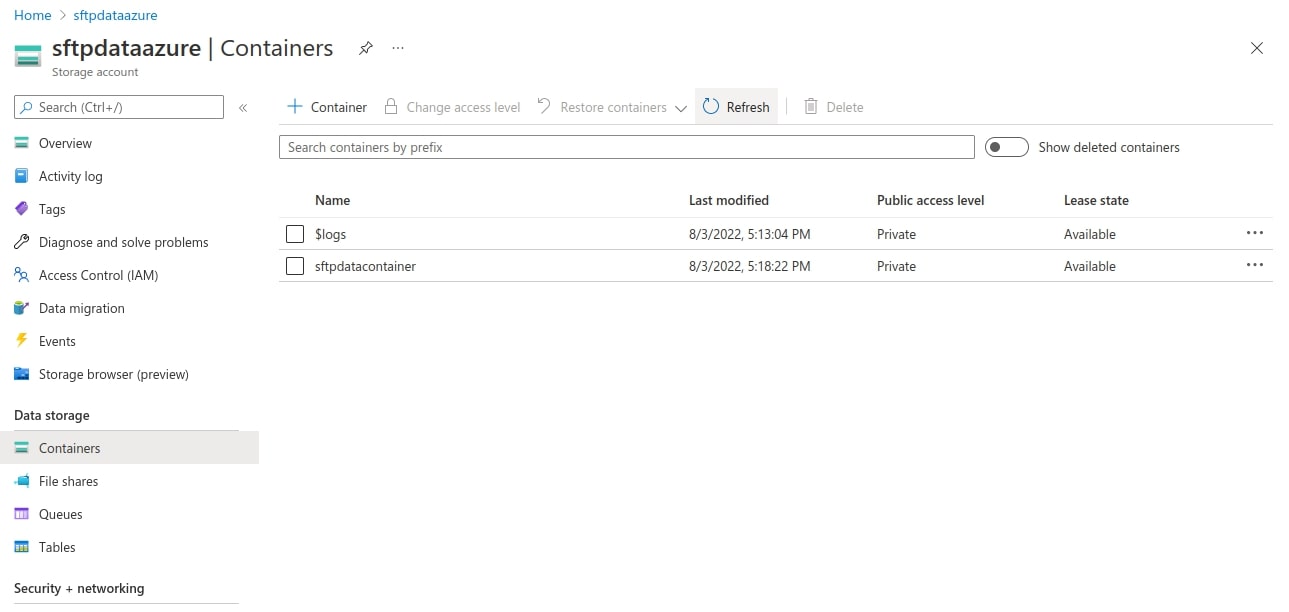
Task: Sort by Public access level header
Action: (x=931, y=200)
